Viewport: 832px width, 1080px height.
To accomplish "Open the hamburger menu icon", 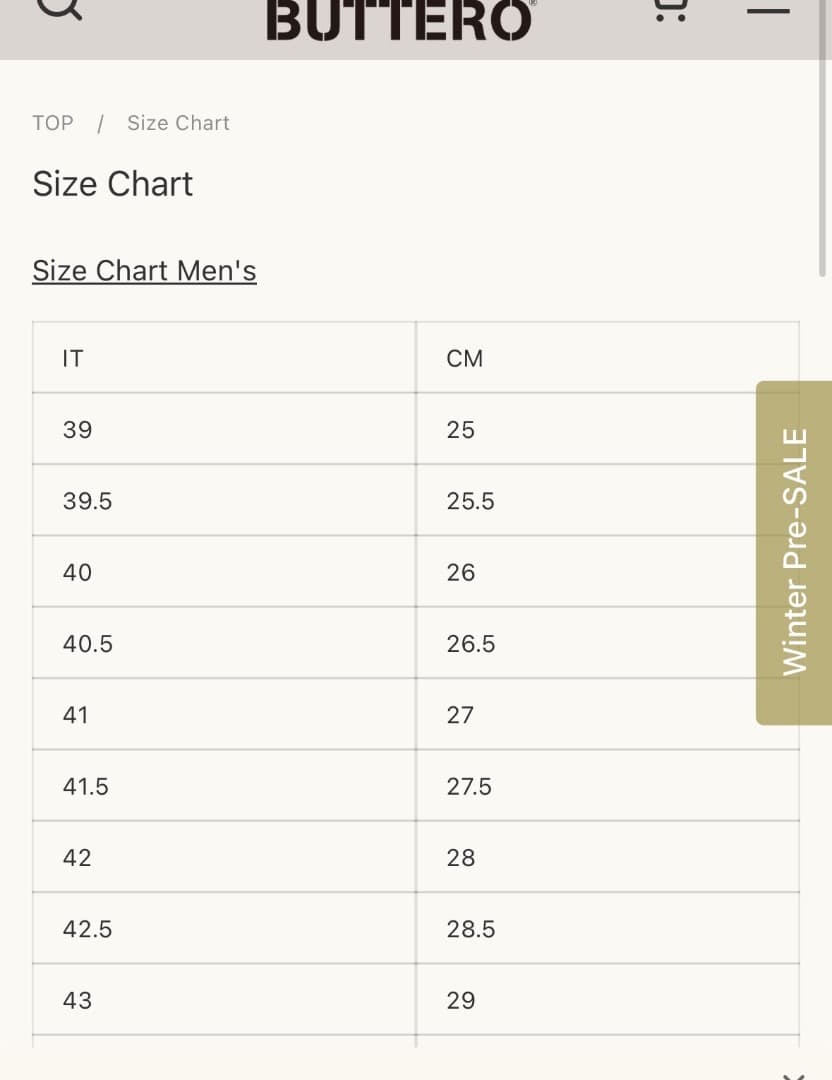I will 768,10.
